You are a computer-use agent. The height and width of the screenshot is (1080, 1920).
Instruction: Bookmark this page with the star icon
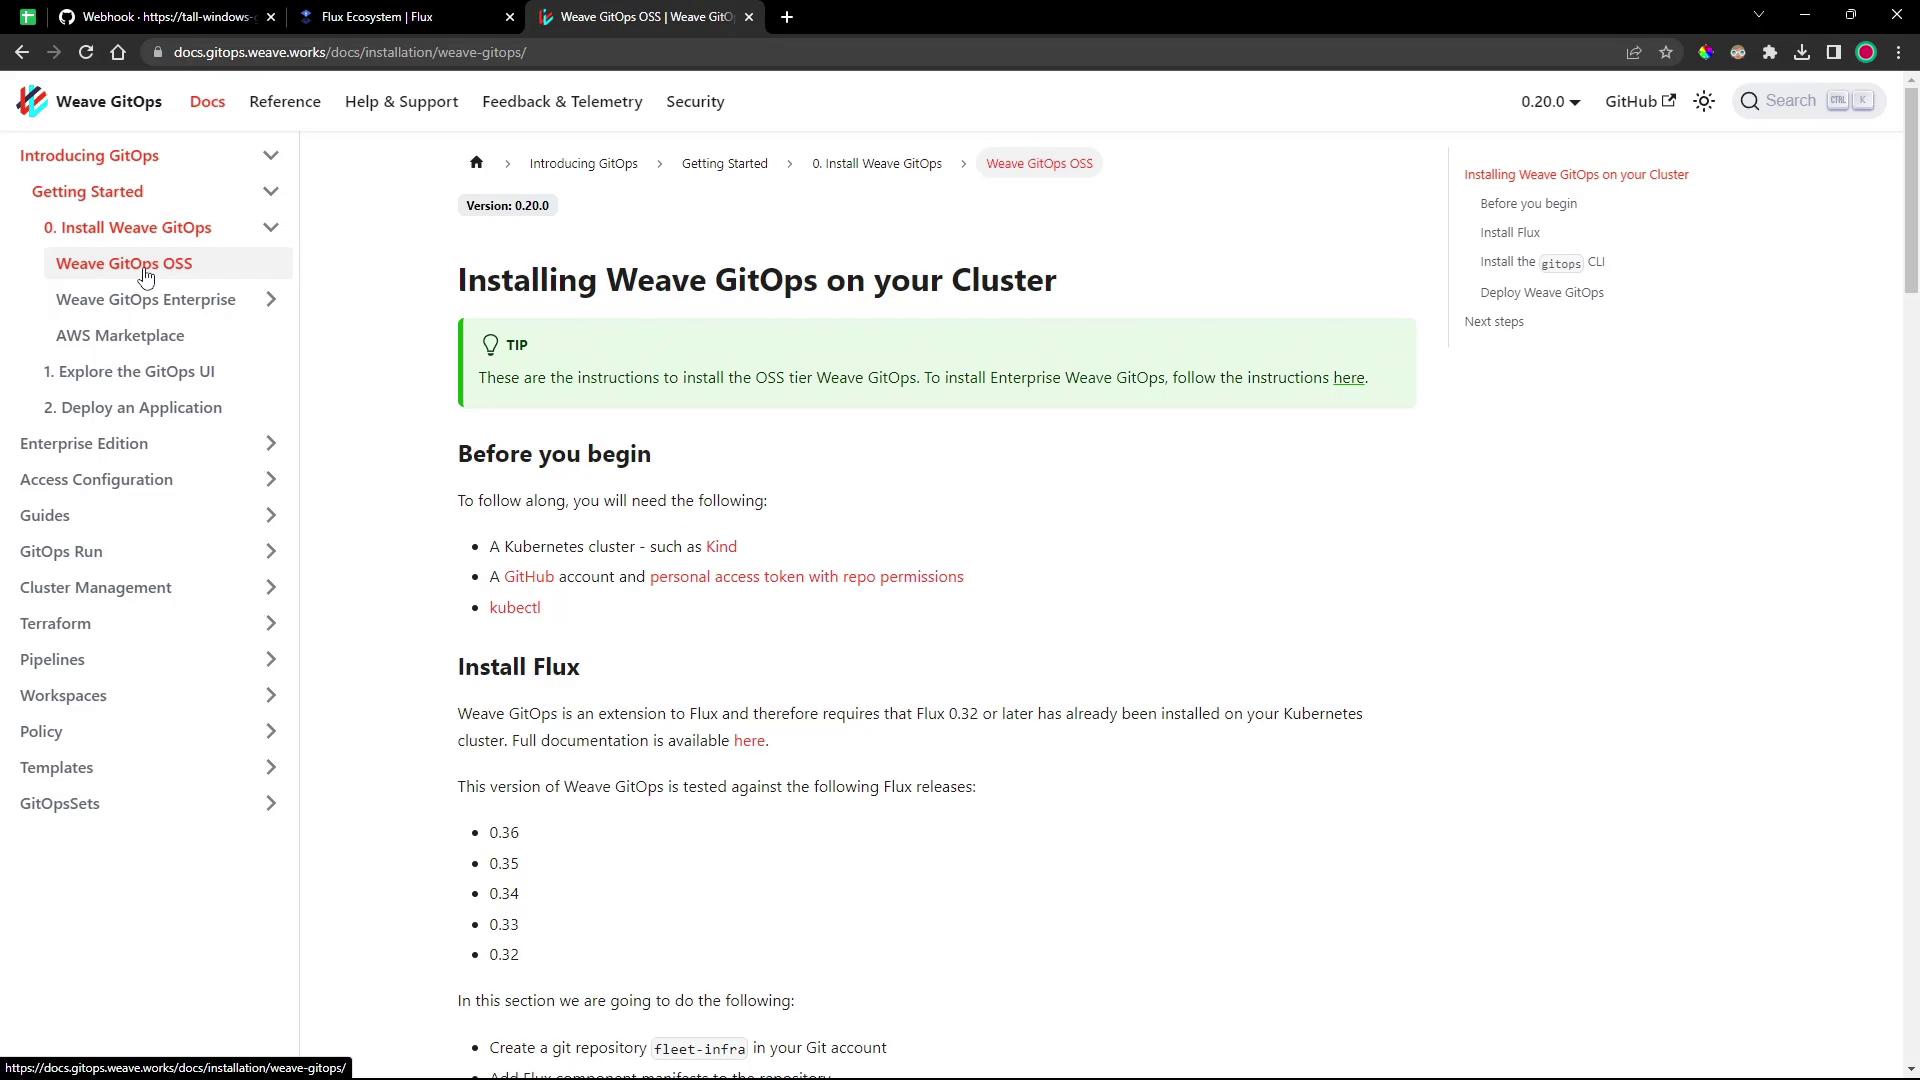coord(1666,52)
